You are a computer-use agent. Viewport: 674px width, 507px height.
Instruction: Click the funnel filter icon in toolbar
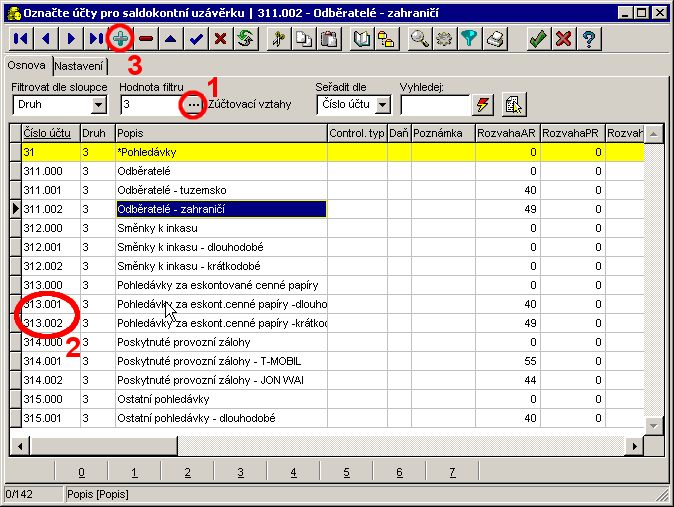472,38
